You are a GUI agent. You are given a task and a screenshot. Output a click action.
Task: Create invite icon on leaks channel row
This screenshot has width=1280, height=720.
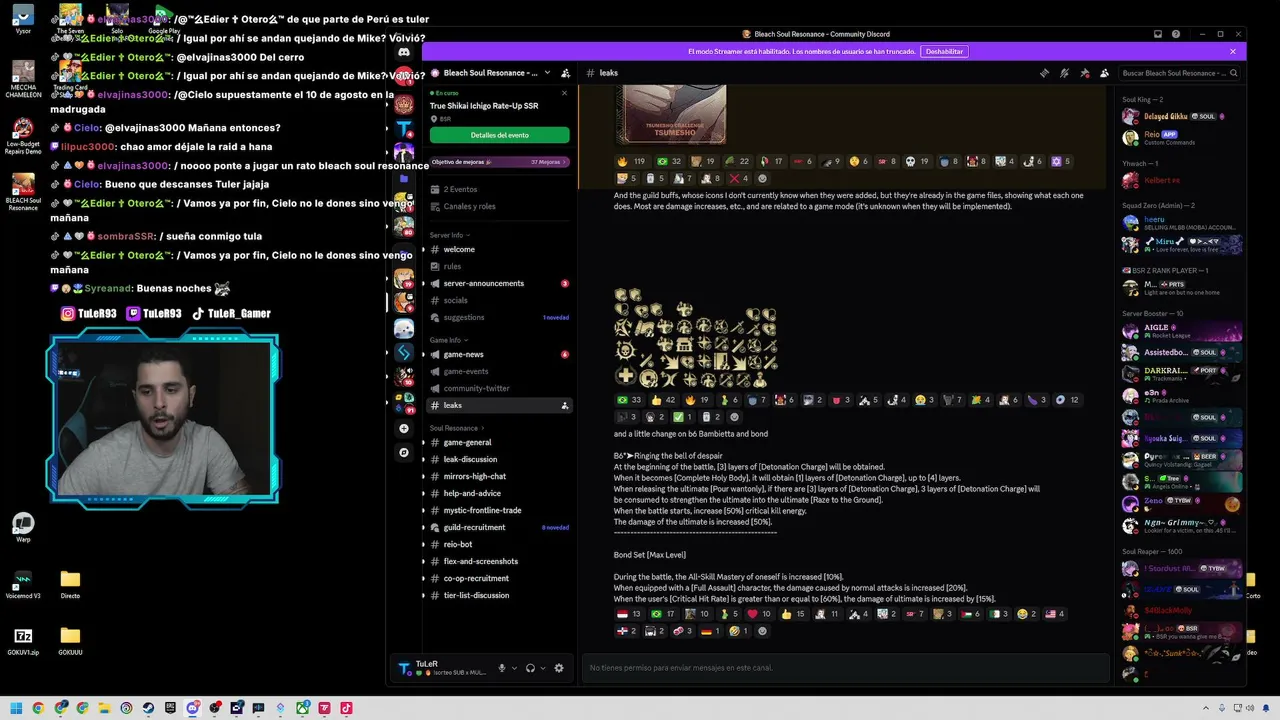565,405
